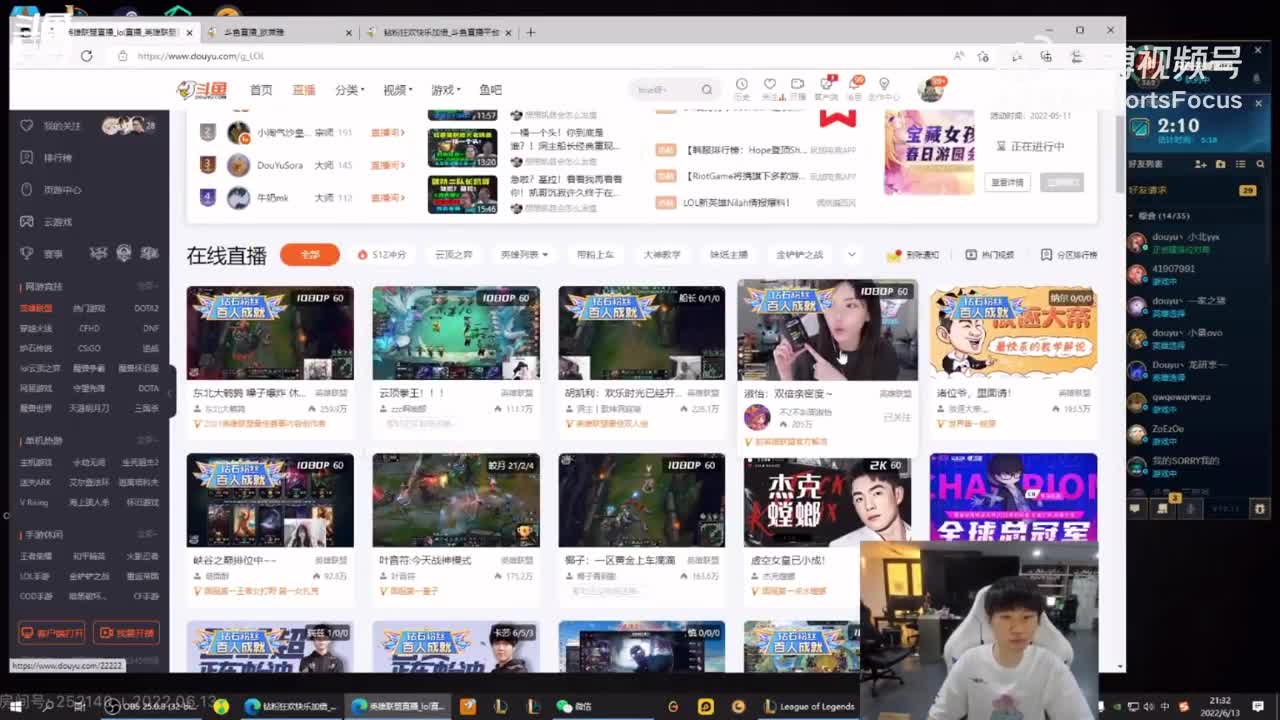Expand the 英雄列表 dropdown filter

click(524, 255)
